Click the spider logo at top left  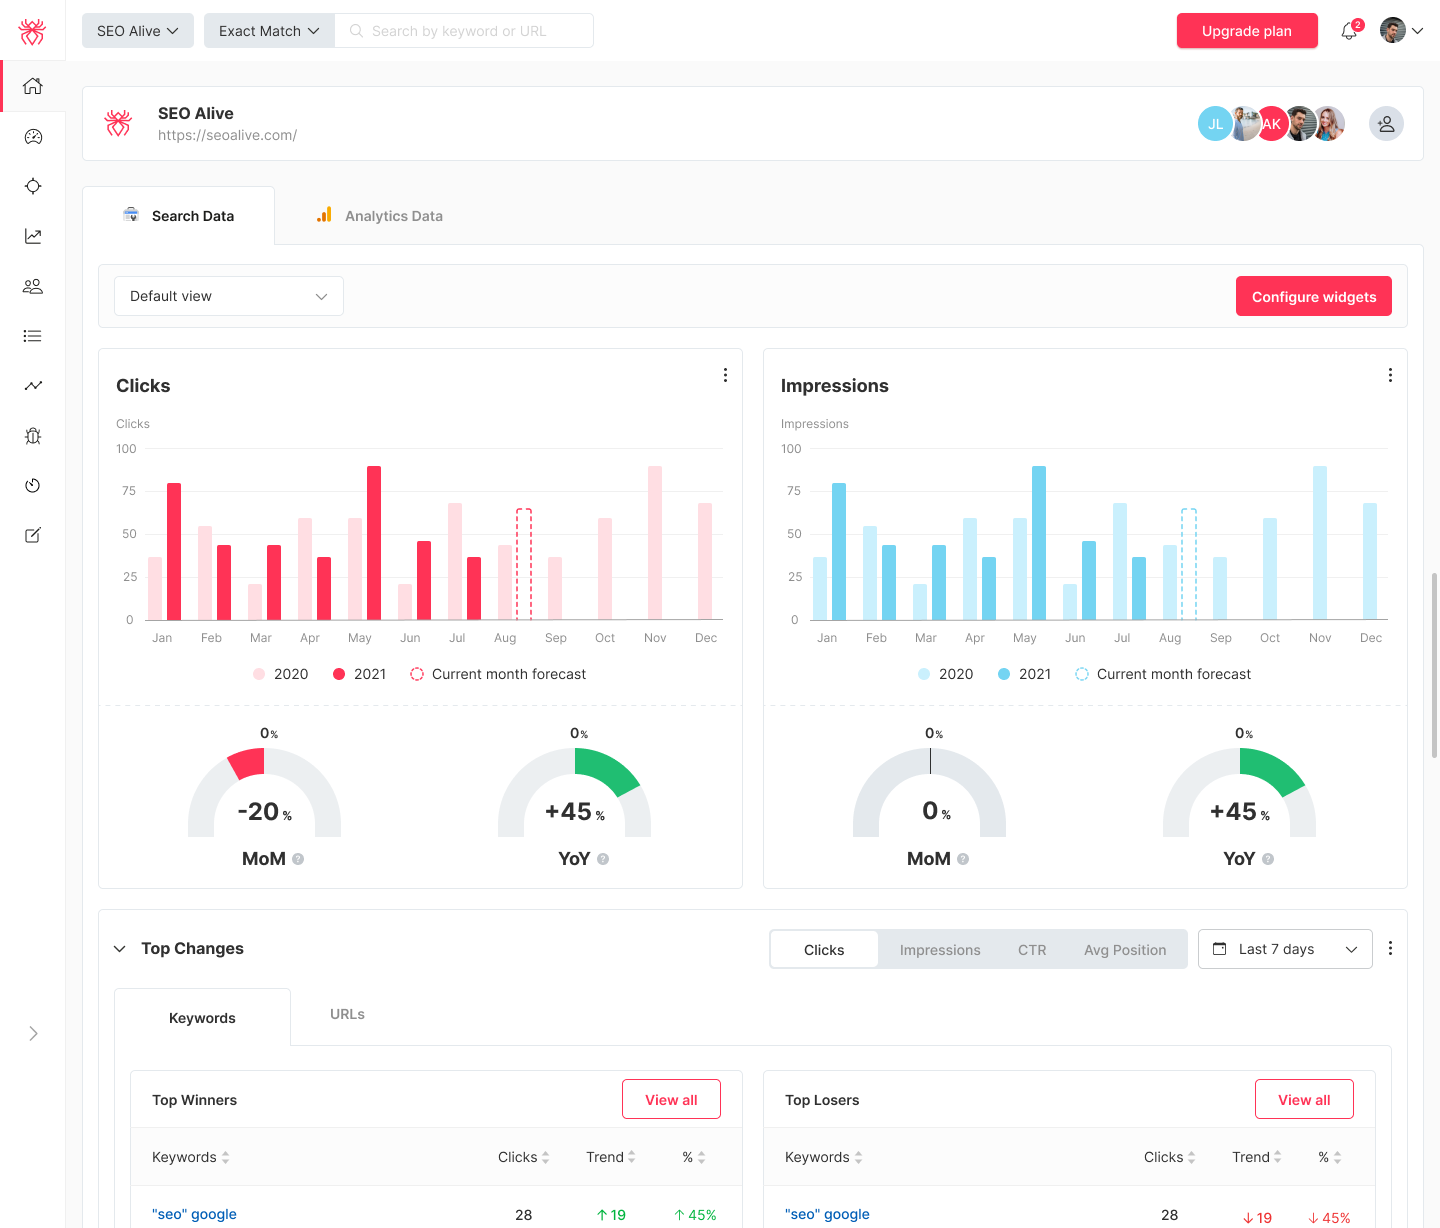point(32,31)
